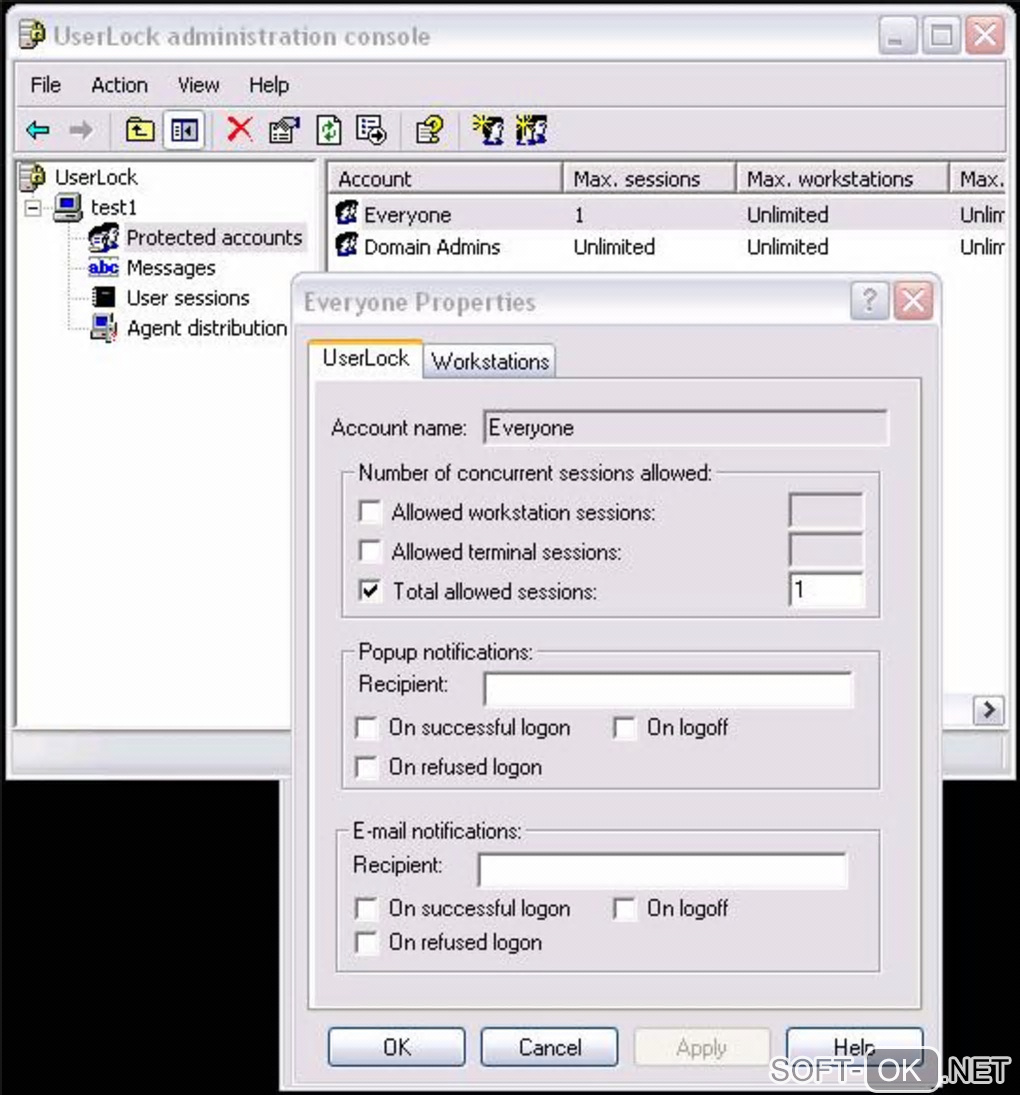Click the Account column header
Viewport: 1020px width, 1095px height.
(x=445, y=179)
